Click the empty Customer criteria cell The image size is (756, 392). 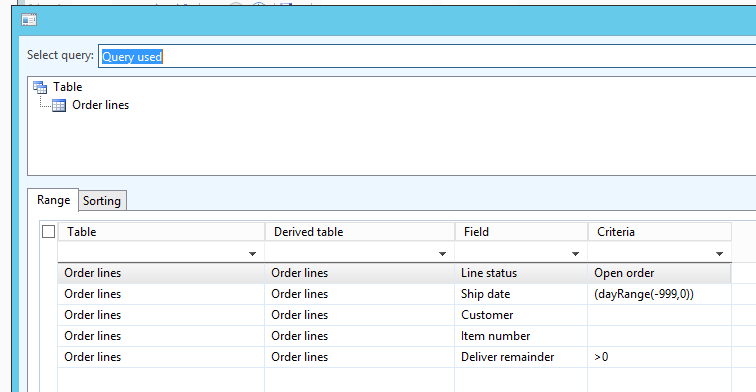pos(660,315)
